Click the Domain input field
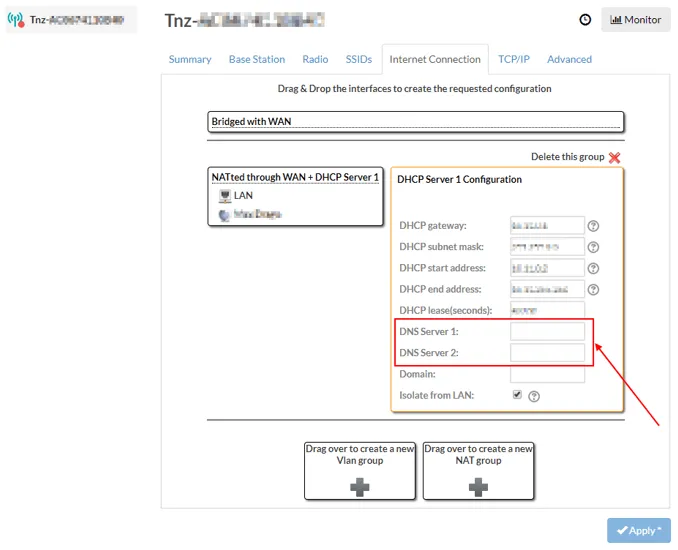 point(547,374)
